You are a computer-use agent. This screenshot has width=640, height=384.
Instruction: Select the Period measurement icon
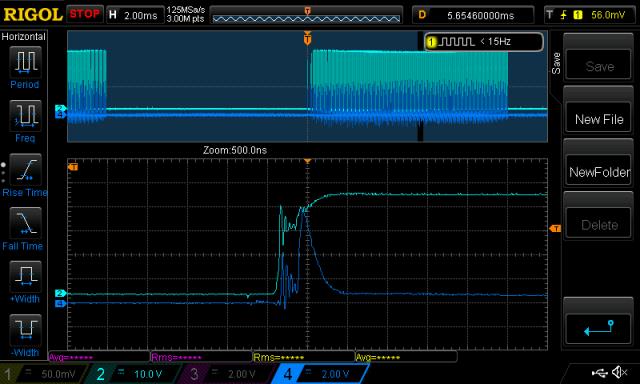(25, 62)
